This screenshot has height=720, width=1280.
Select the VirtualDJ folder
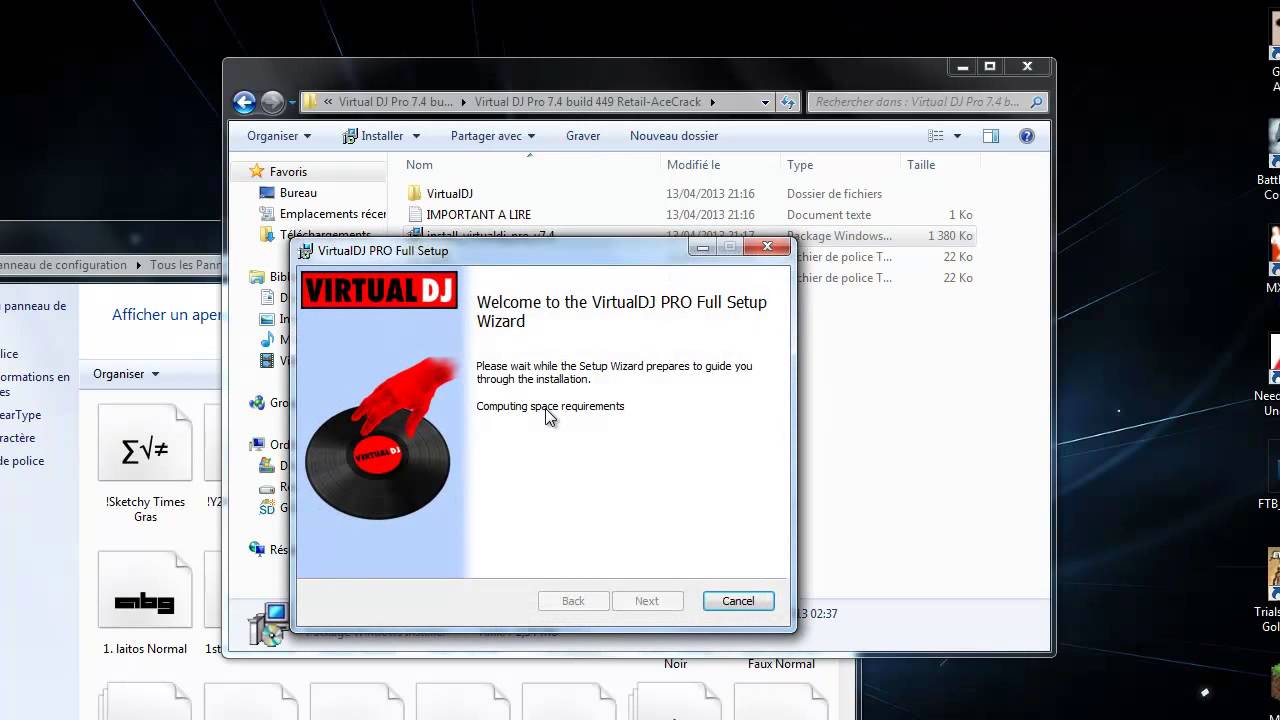(x=449, y=194)
